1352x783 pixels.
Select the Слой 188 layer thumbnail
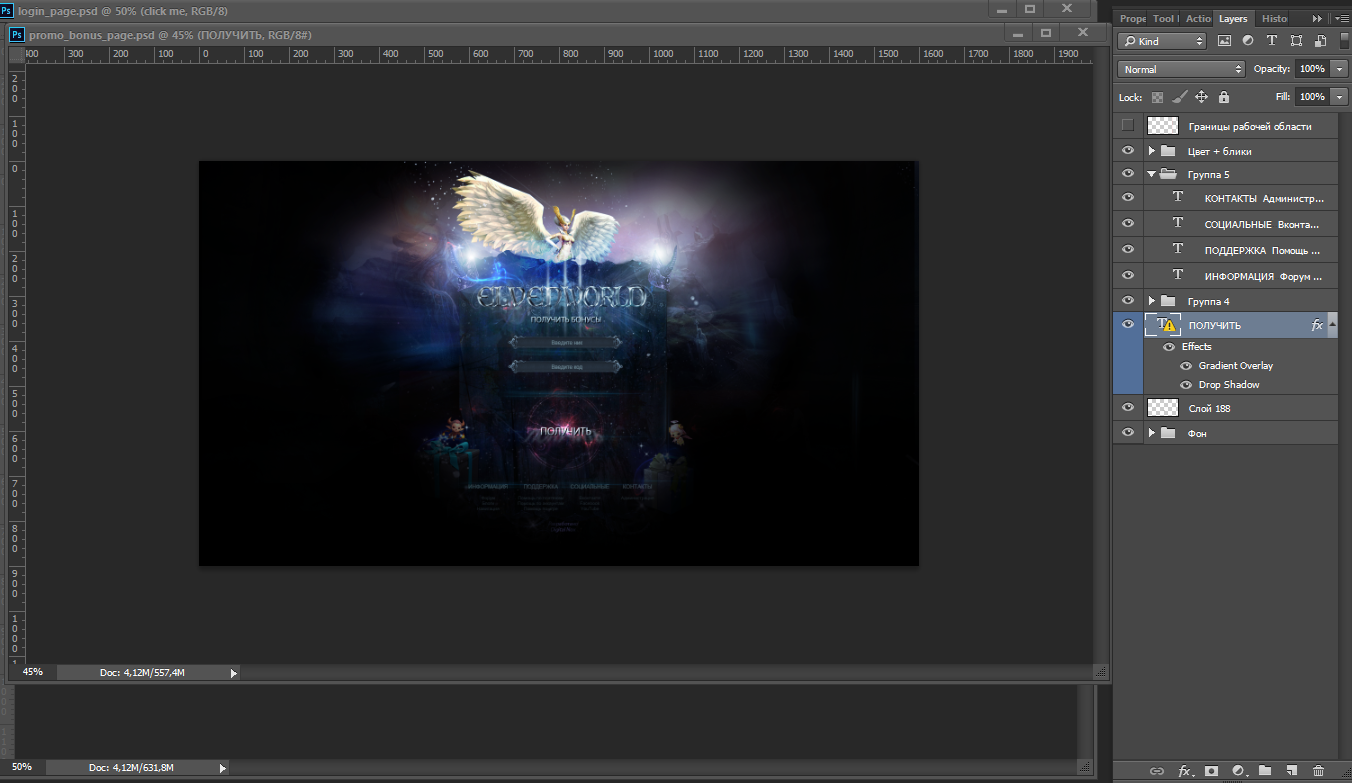[x=1163, y=408]
